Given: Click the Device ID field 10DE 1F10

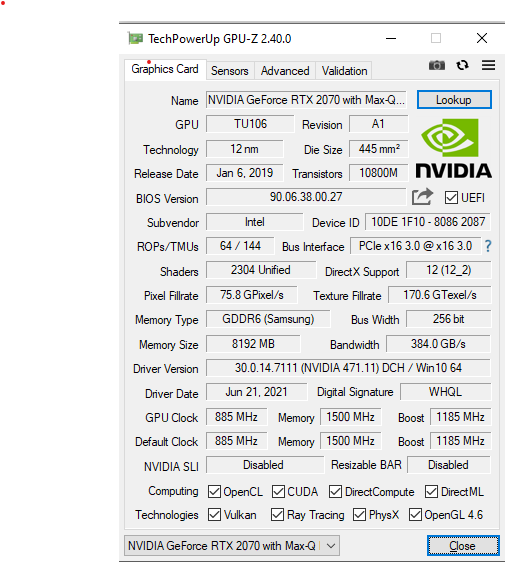Looking at the screenshot, I should [x=428, y=222].
